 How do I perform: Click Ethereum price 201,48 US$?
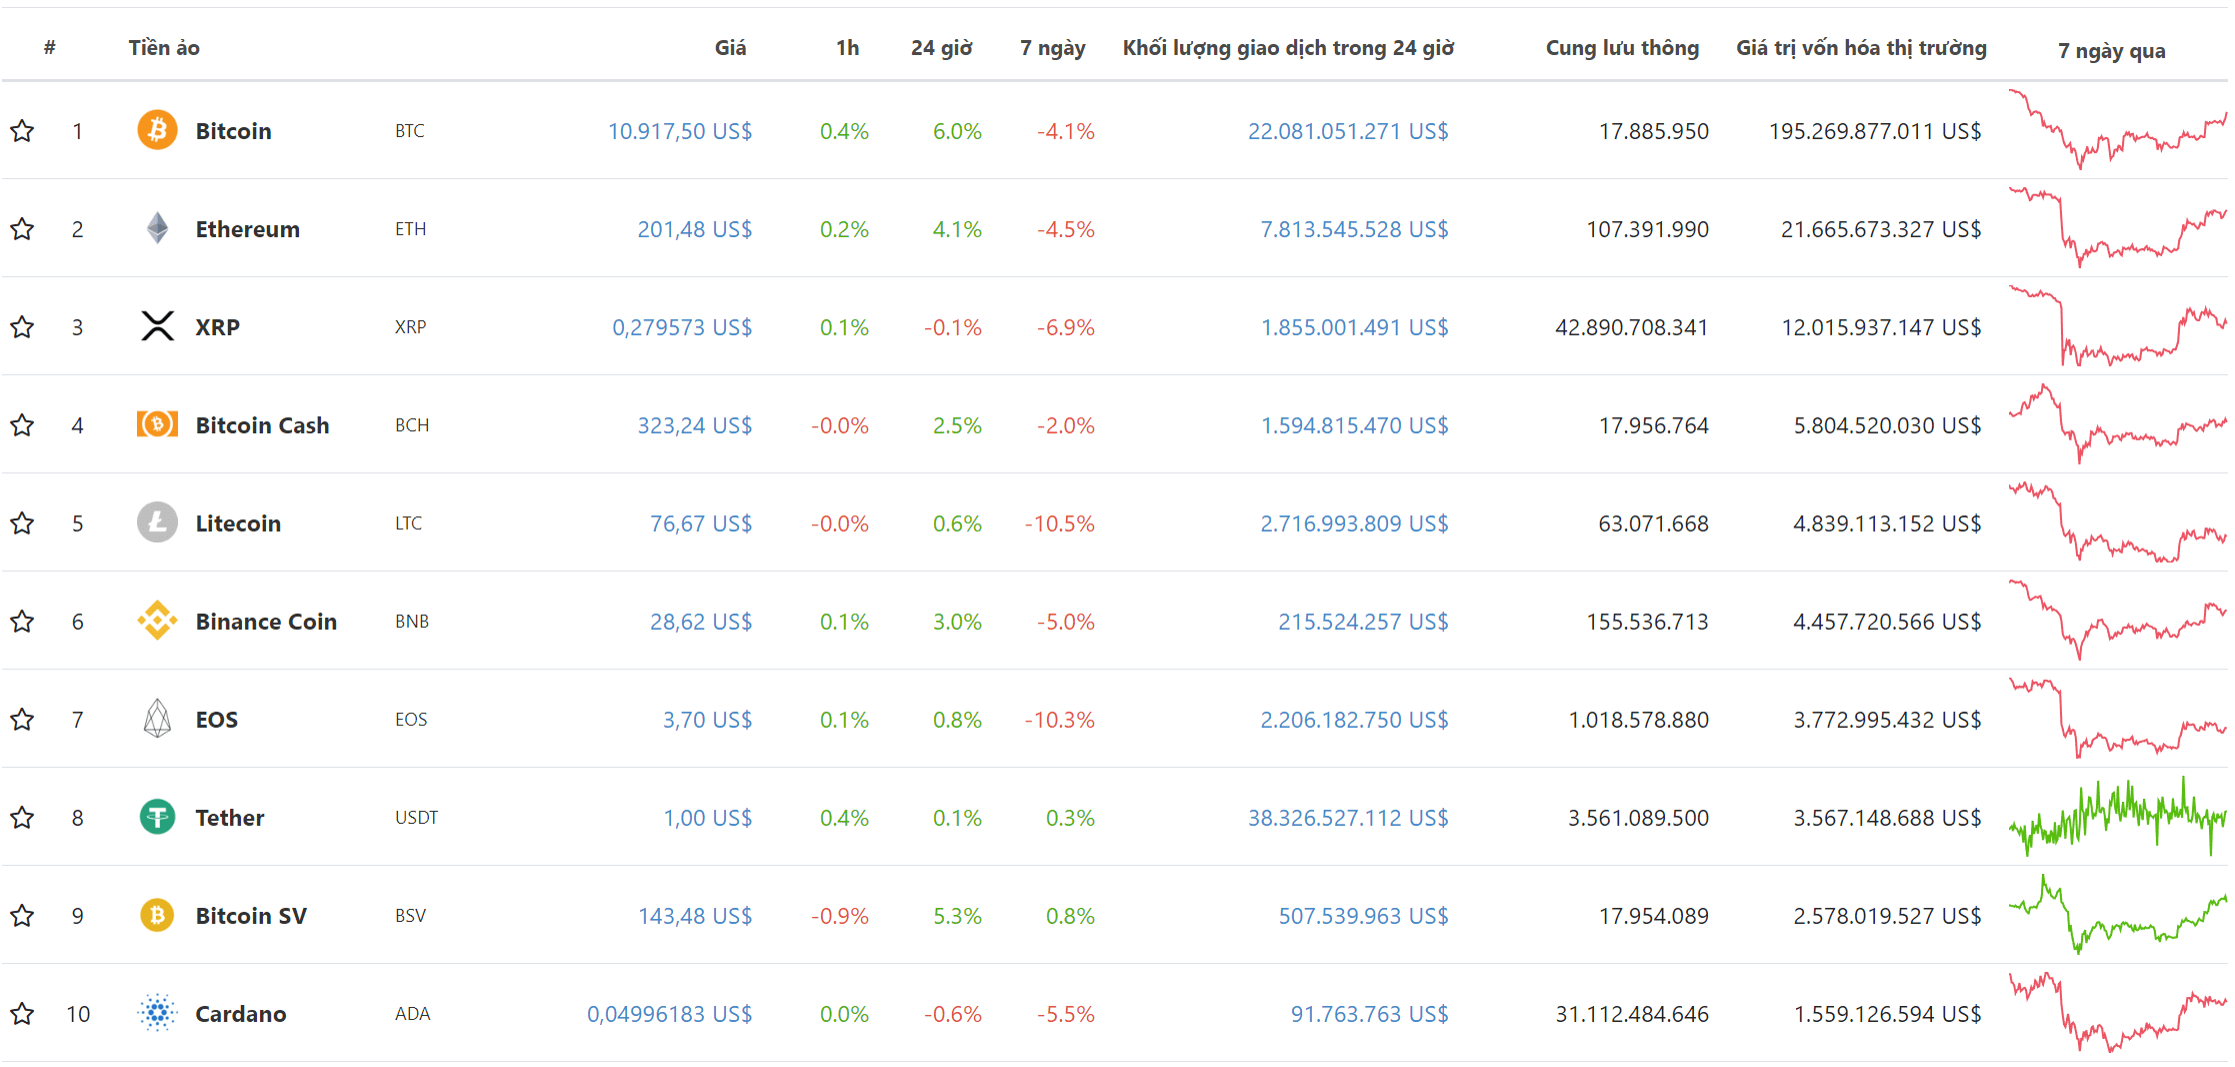[695, 229]
